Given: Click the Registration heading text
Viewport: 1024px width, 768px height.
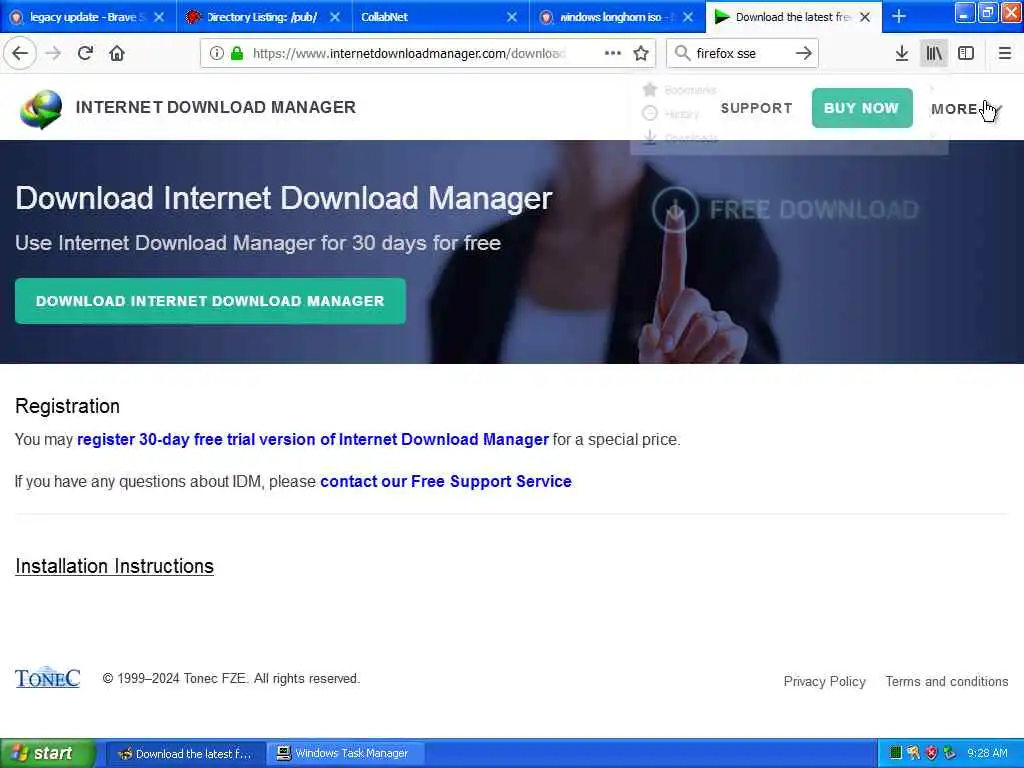Looking at the screenshot, I should click(x=67, y=406).
